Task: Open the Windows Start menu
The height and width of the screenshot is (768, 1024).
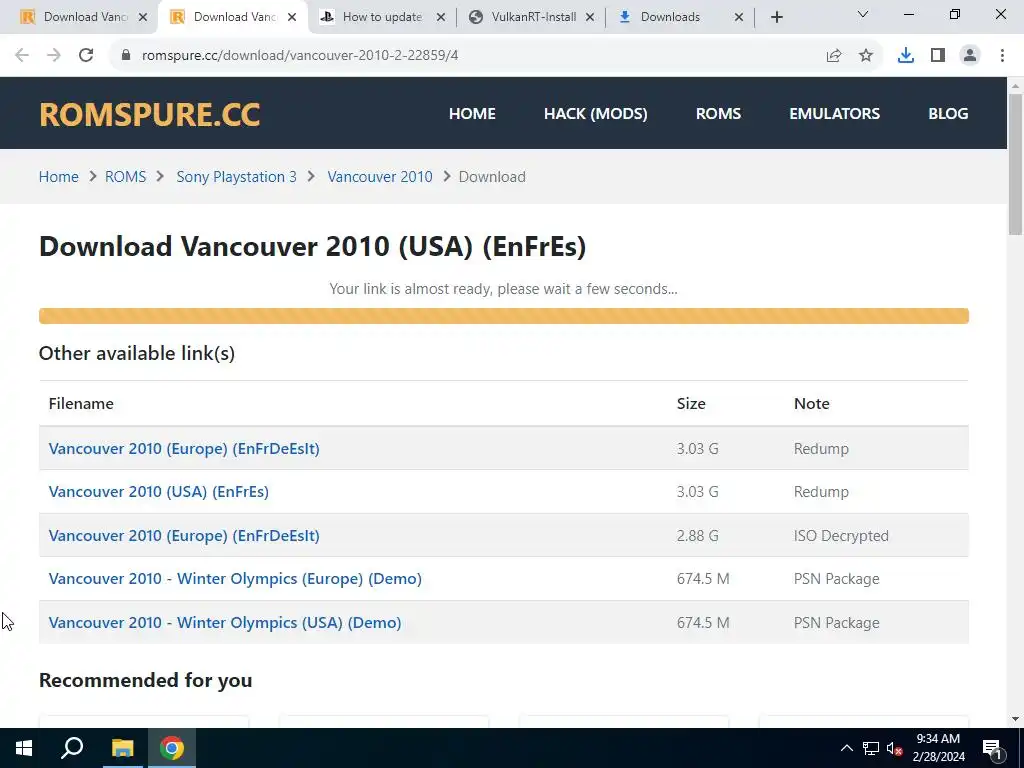Action: click(24, 748)
